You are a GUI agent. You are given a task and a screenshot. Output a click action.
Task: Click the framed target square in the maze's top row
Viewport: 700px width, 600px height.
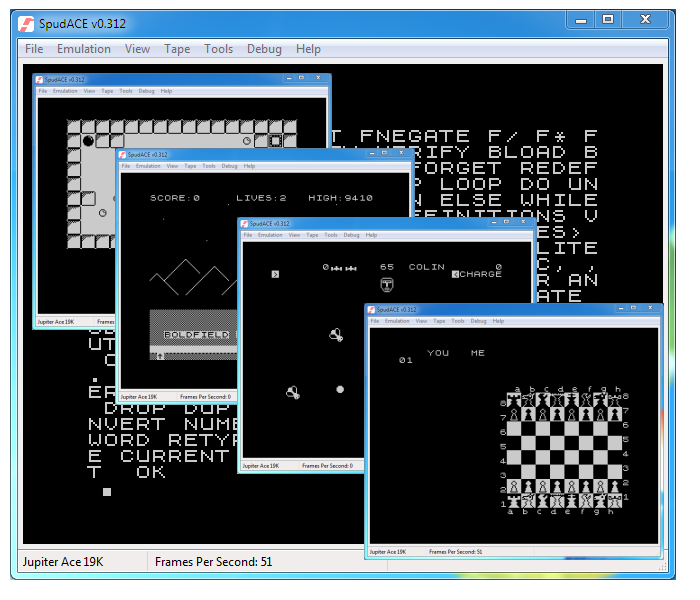click(275, 141)
